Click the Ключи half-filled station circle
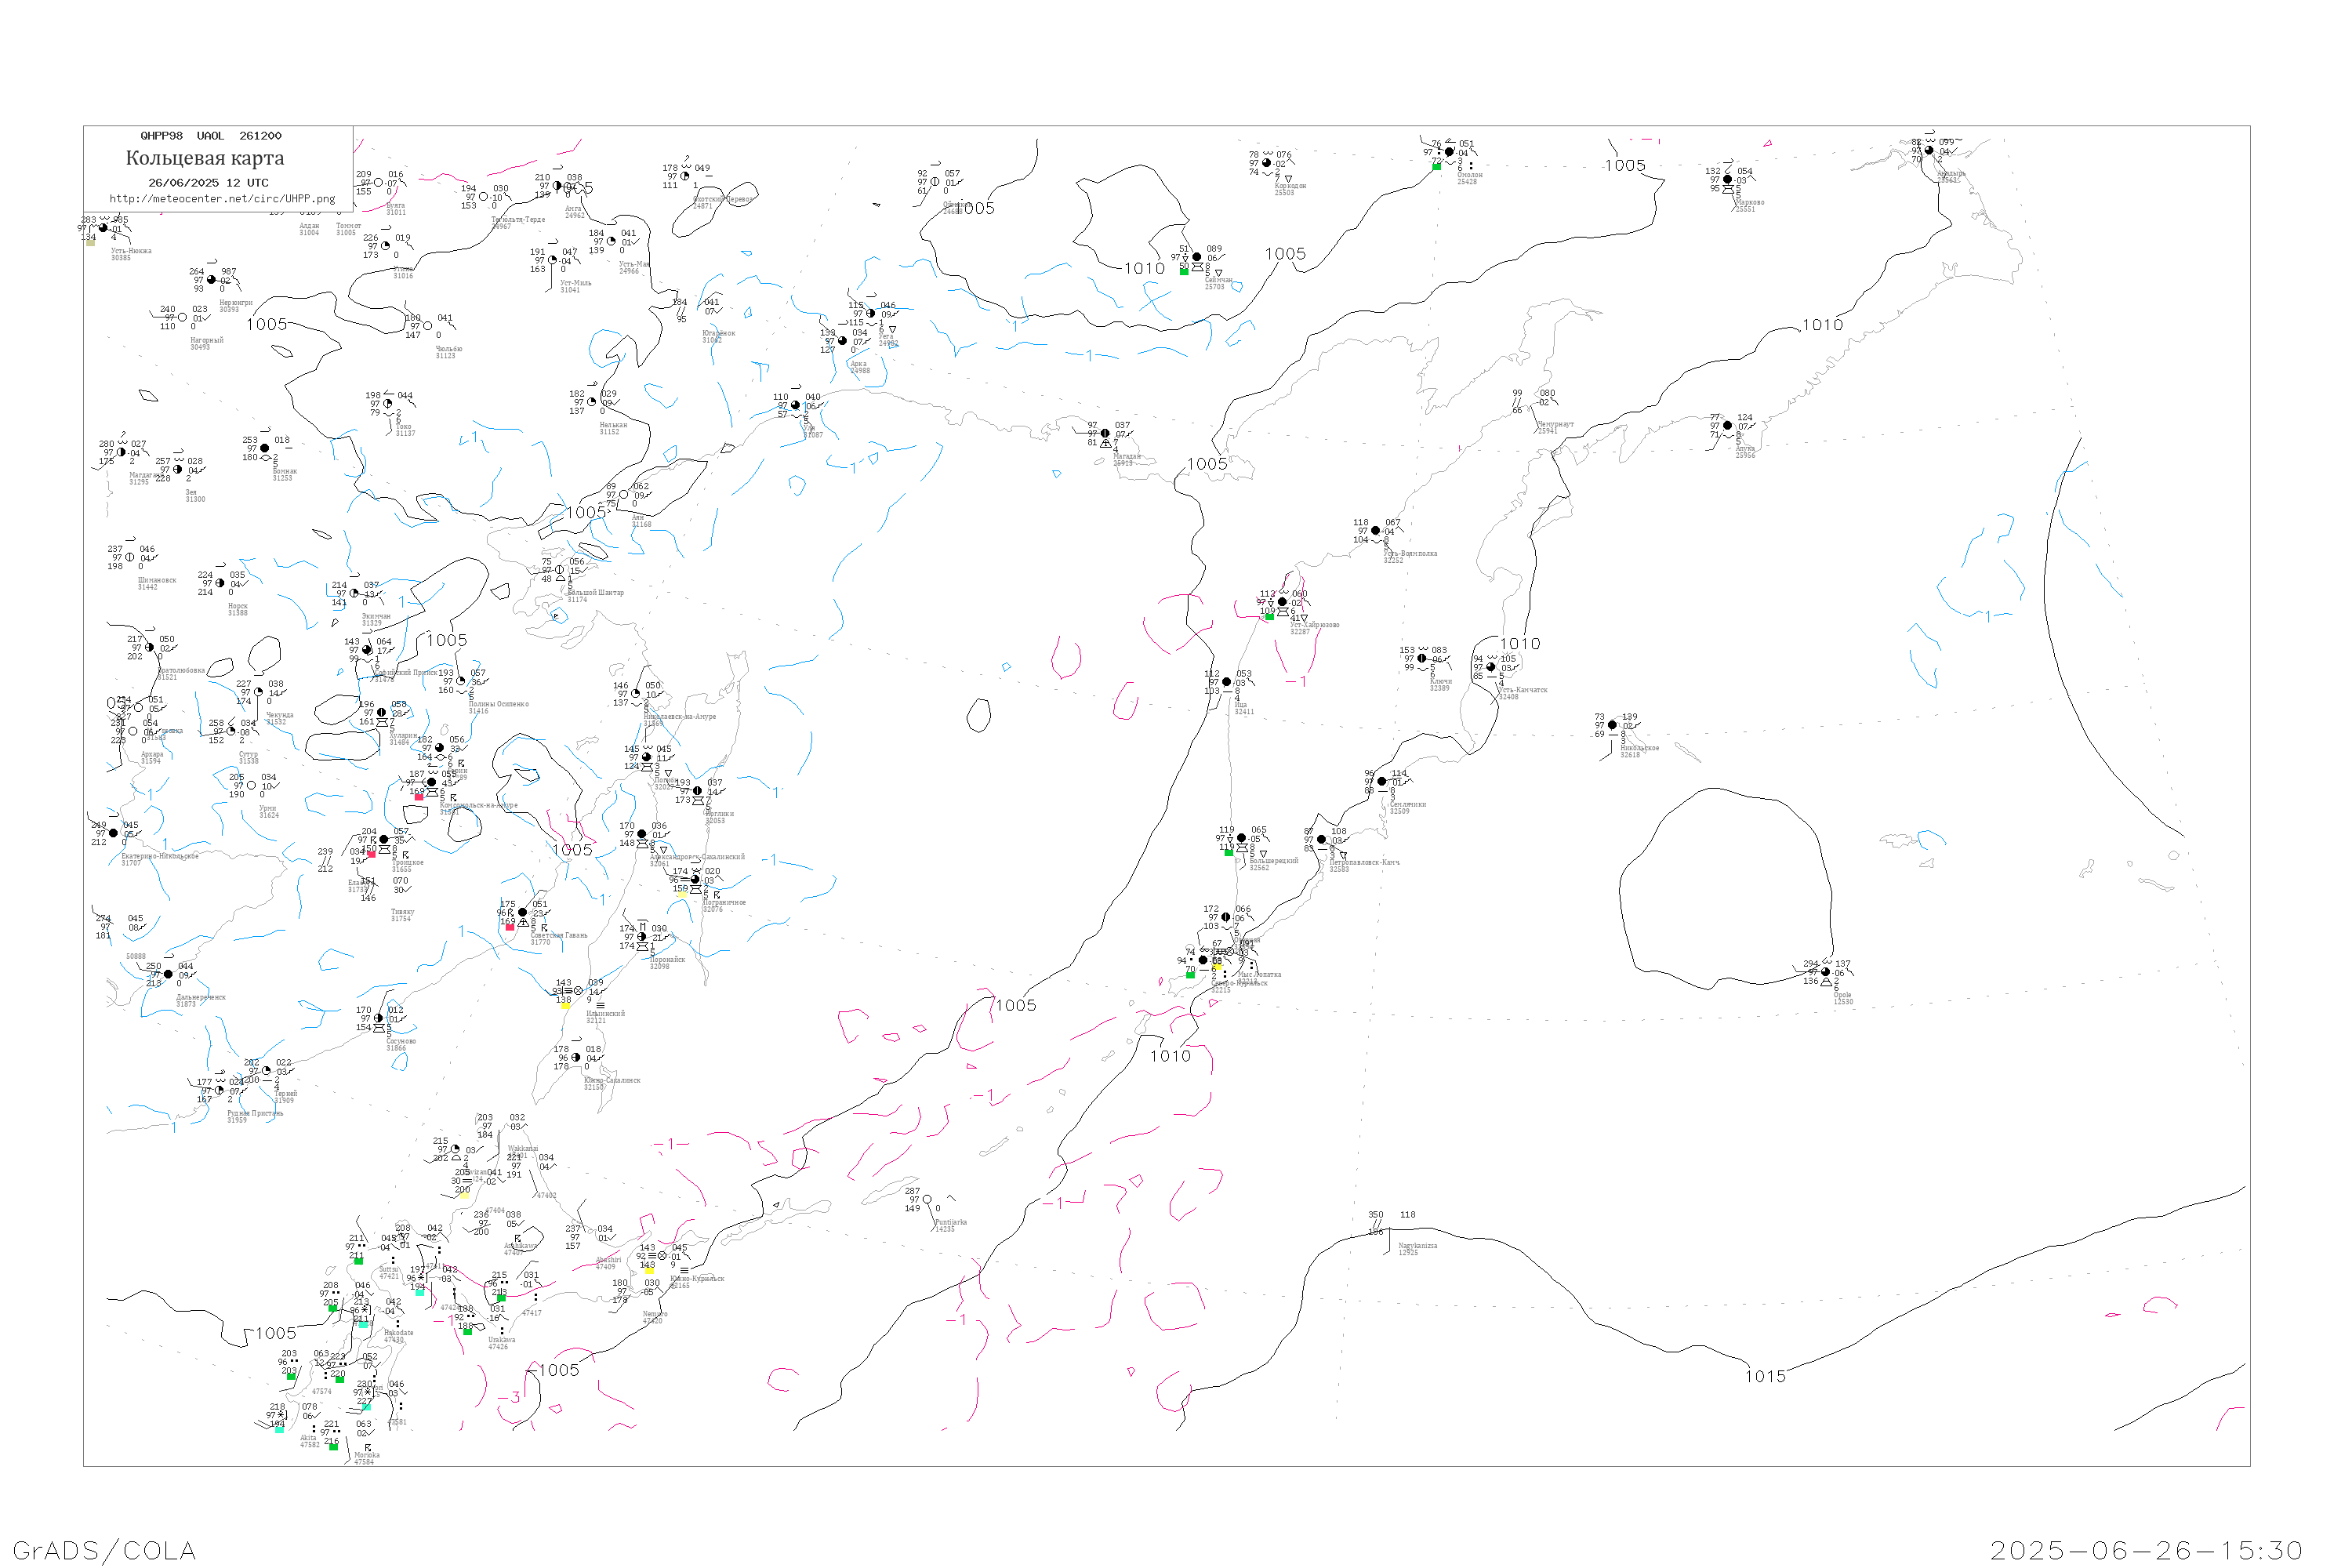Image resolution: width=2352 pixels, height=1568 pixels. [x=1422, y=659]
